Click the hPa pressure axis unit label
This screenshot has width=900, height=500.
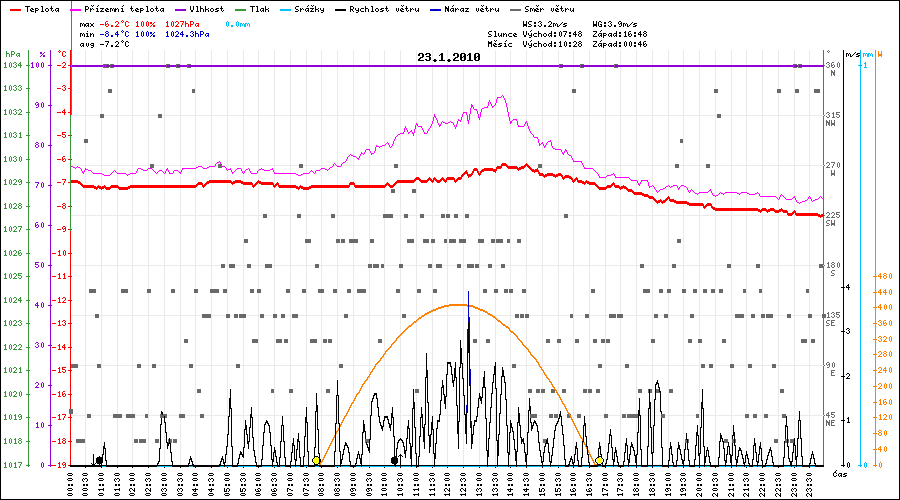(x=11, y=54)
